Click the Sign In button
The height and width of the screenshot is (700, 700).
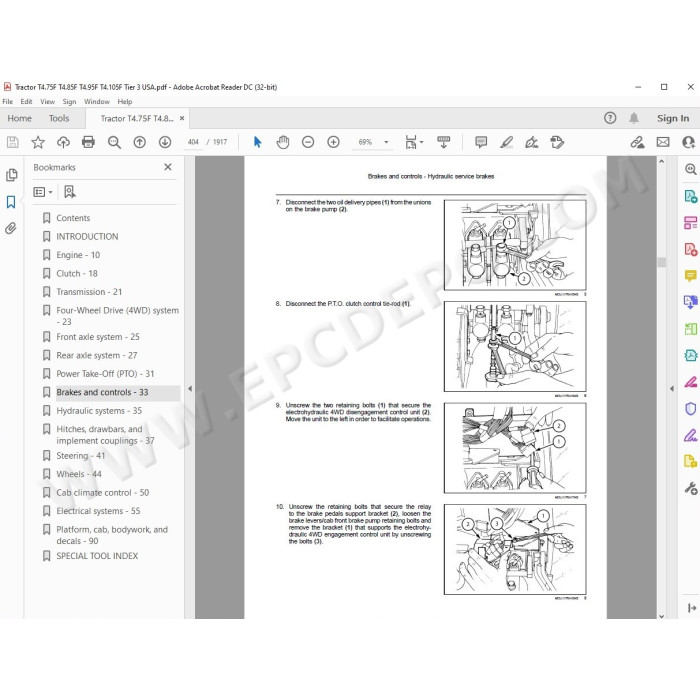click(673, 118)
